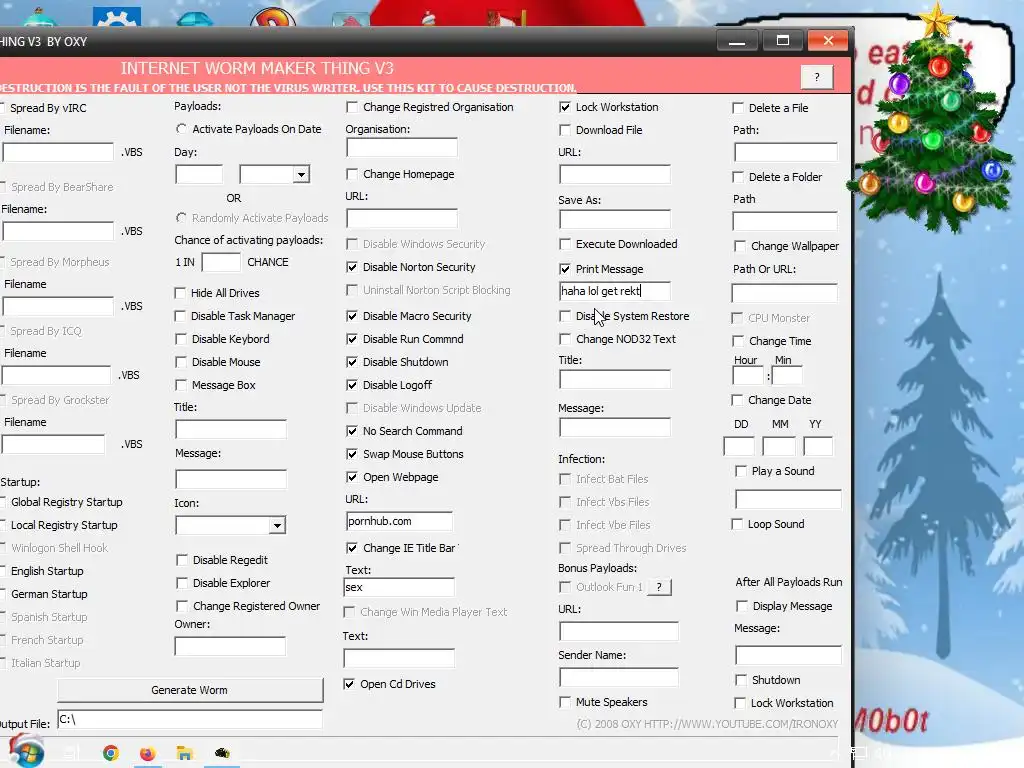
Task: Check Play a Sound
Action: pos(741,471)
